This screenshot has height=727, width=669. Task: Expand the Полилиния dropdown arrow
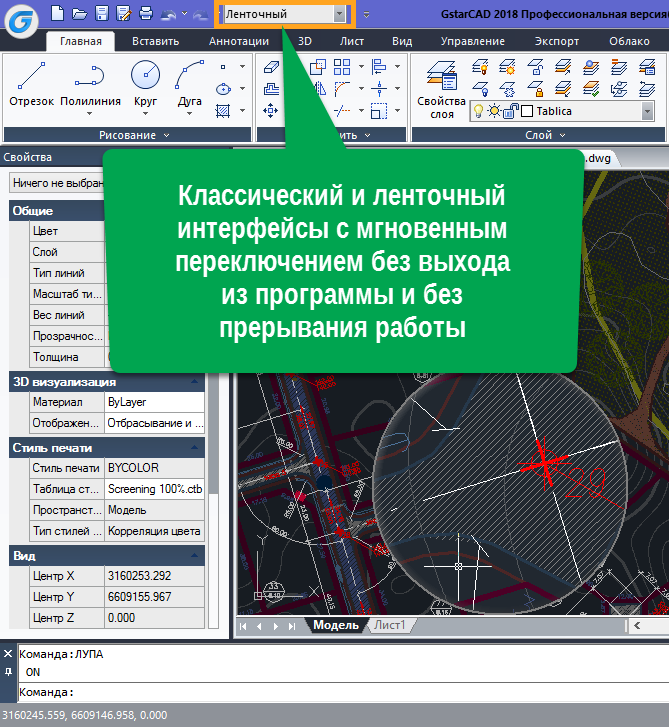pos(89,113)
